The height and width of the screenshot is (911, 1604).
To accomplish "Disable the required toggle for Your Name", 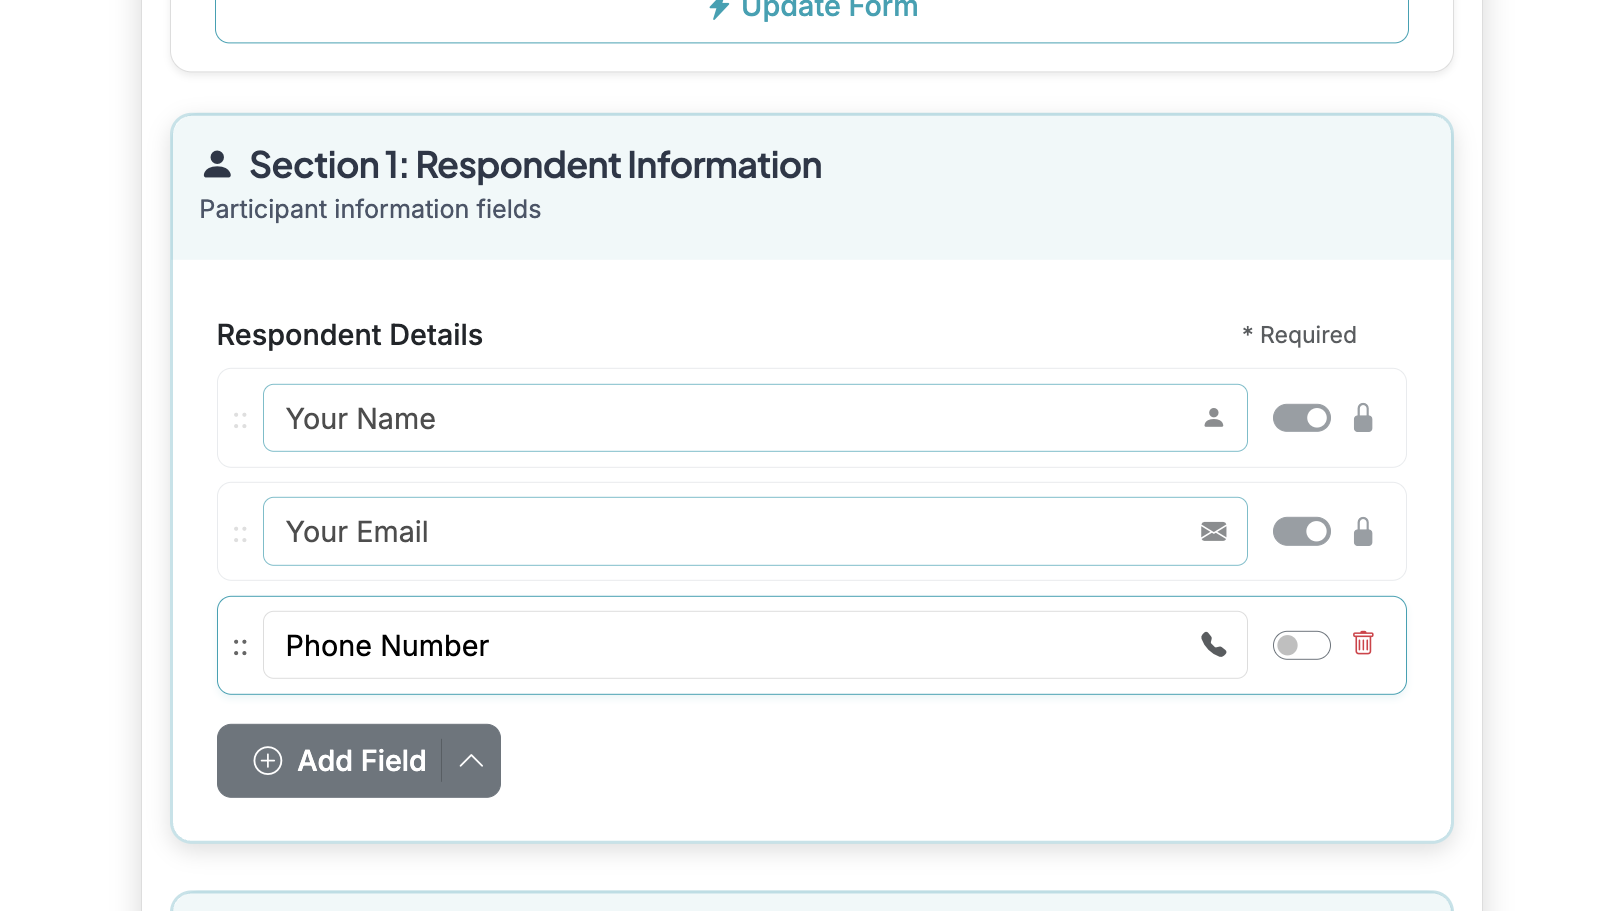I will click(1301, 418).
